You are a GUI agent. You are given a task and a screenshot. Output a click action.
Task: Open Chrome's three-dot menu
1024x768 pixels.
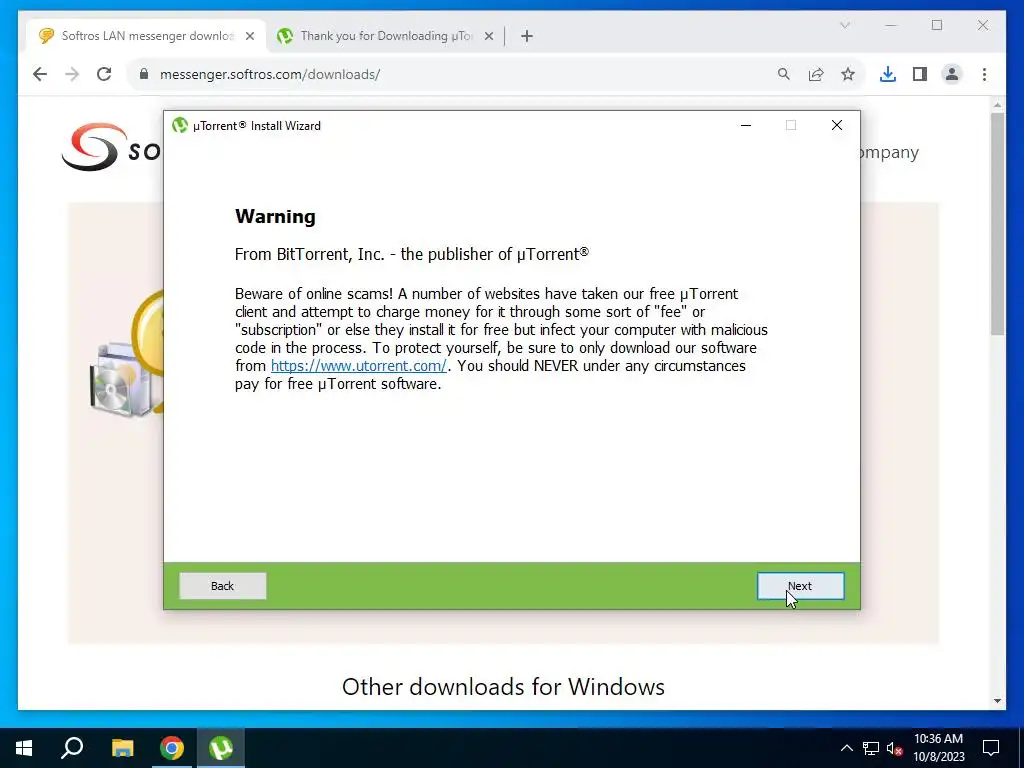tap(984, 74)
